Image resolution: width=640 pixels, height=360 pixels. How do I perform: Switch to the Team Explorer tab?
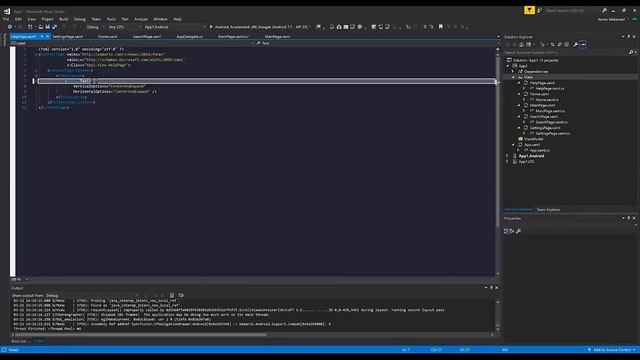pyautogui.click(x=548, y=210)
